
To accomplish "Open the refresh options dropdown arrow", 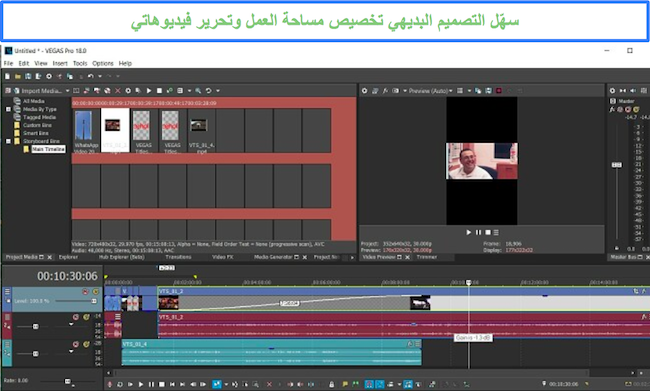I will coord(218,91).
